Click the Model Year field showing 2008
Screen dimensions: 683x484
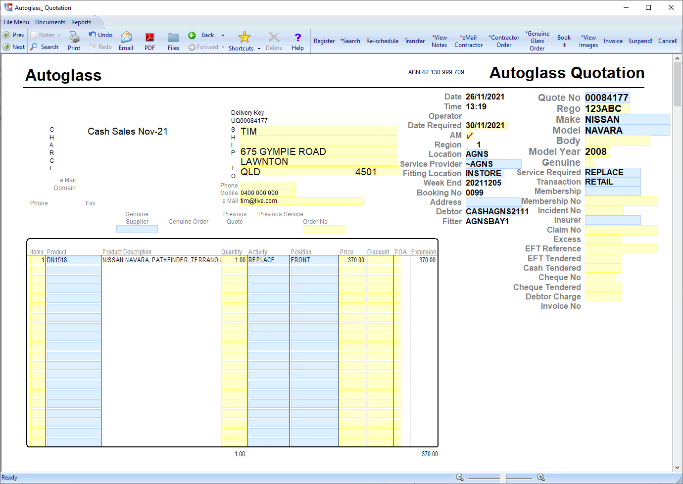pos(597,152)
